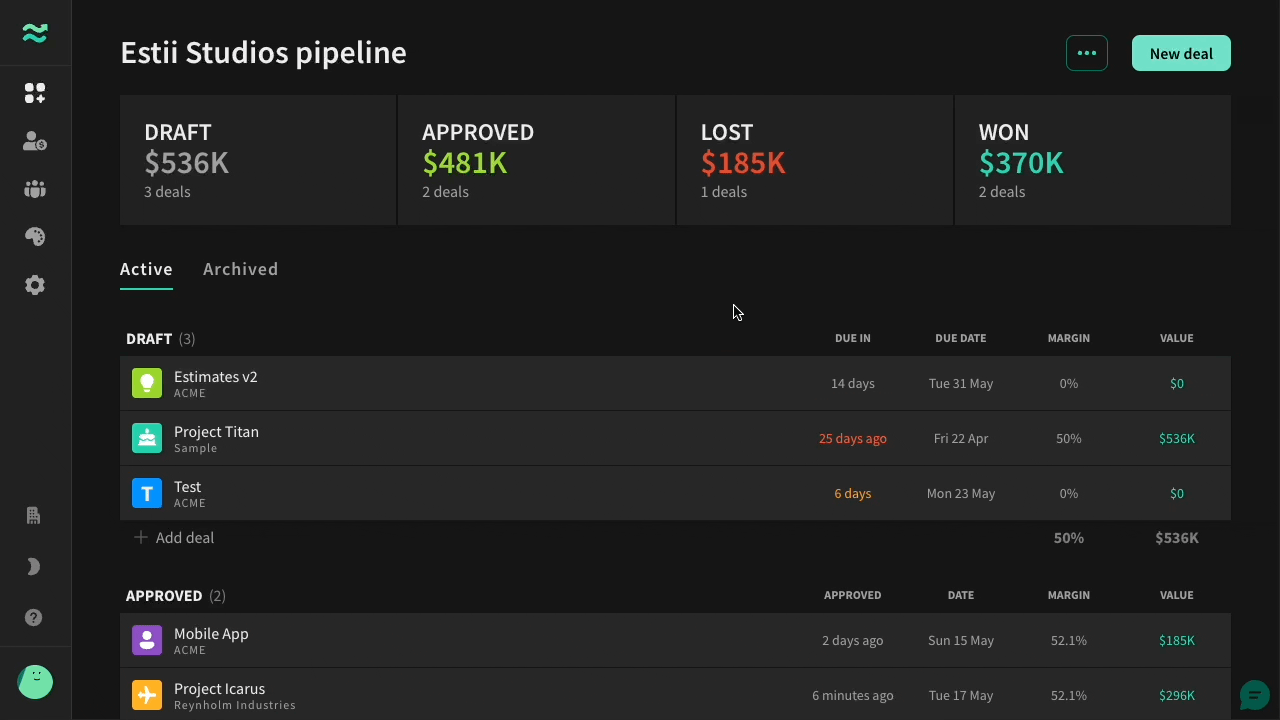Click Project Titan's 50% margin
1280x720 pixels.
point(1069,438)
